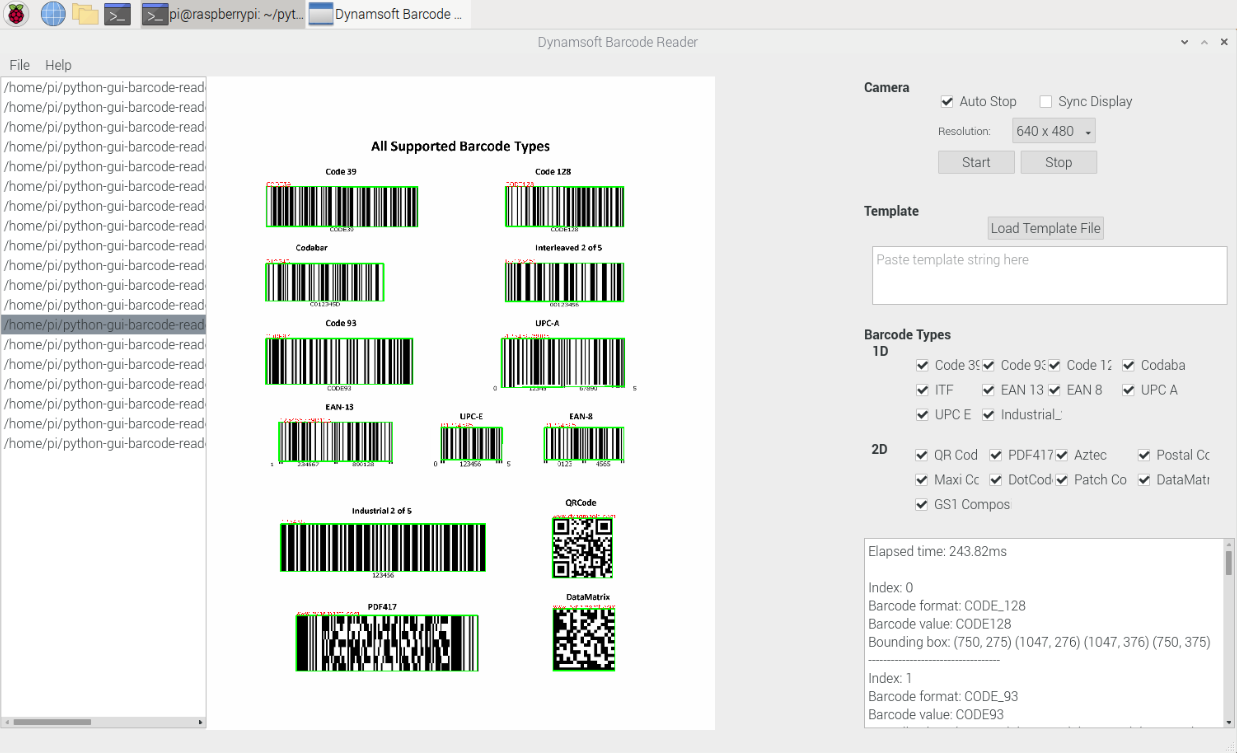
Task: Open the Help menu
Action: pos(58,65)
